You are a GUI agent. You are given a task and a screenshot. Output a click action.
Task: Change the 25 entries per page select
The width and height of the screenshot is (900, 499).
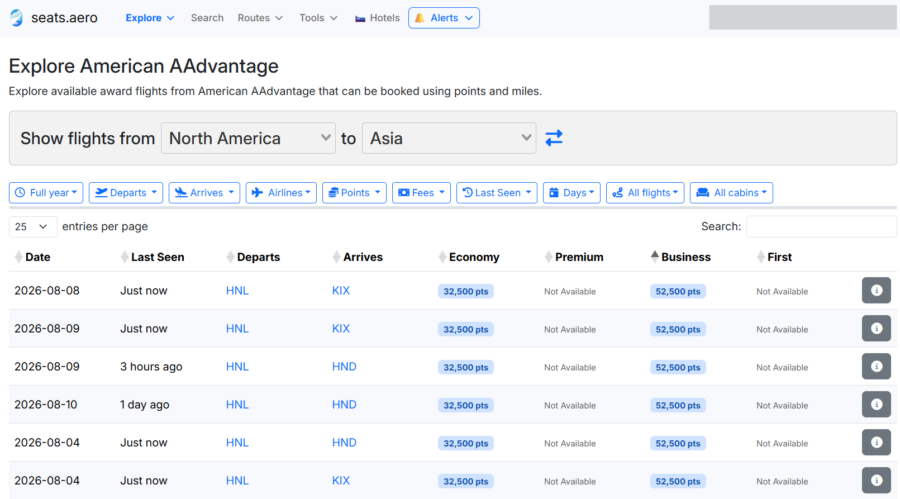(x=33, y=227)
